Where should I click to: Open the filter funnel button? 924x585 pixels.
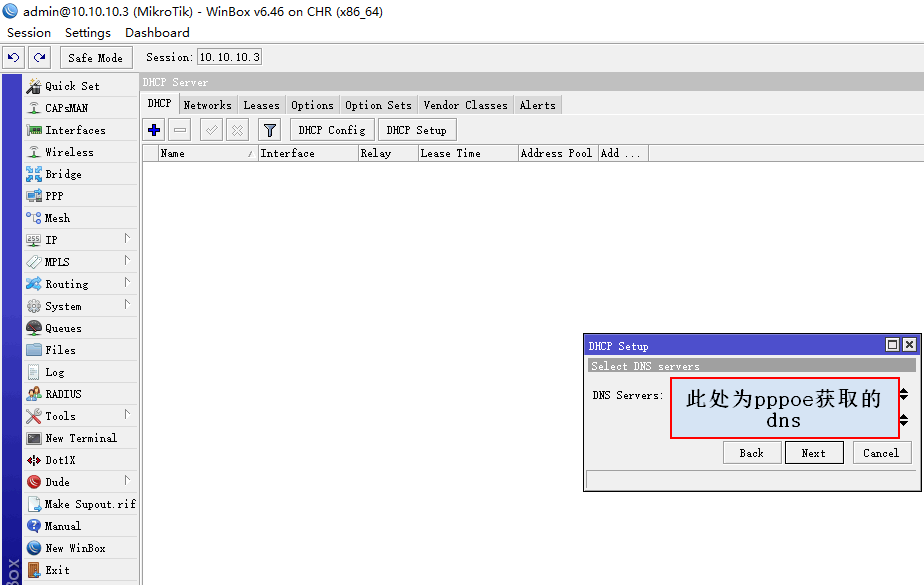(269, 130)
